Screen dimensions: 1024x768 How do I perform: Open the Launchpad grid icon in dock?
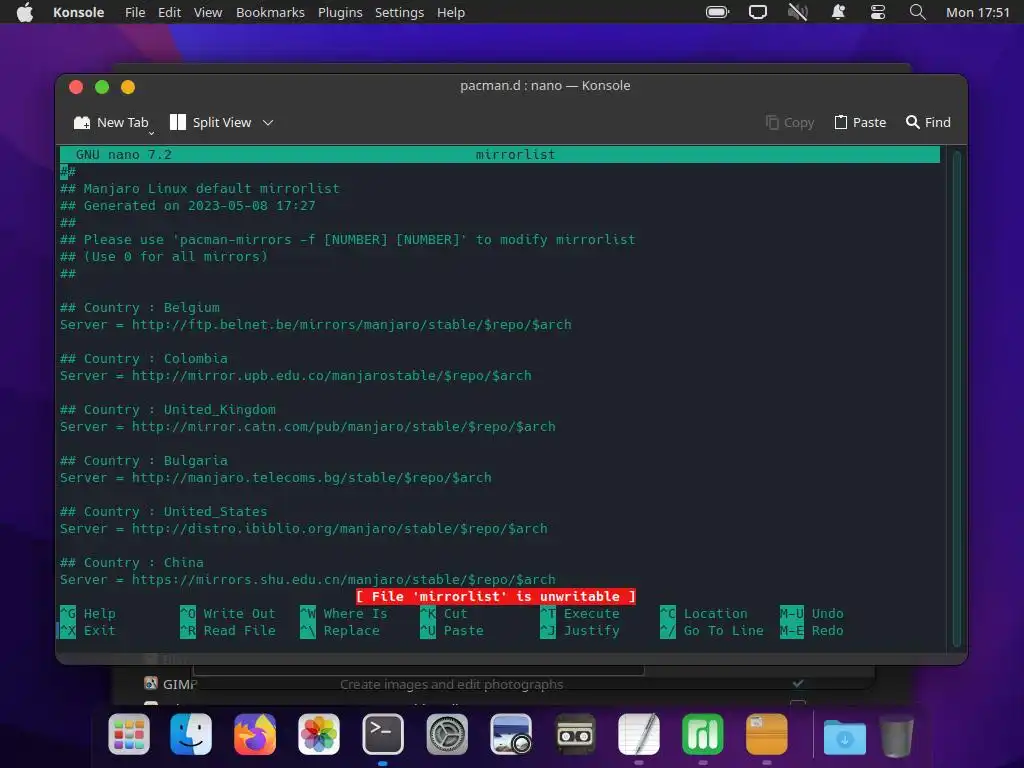click(129, 734)
